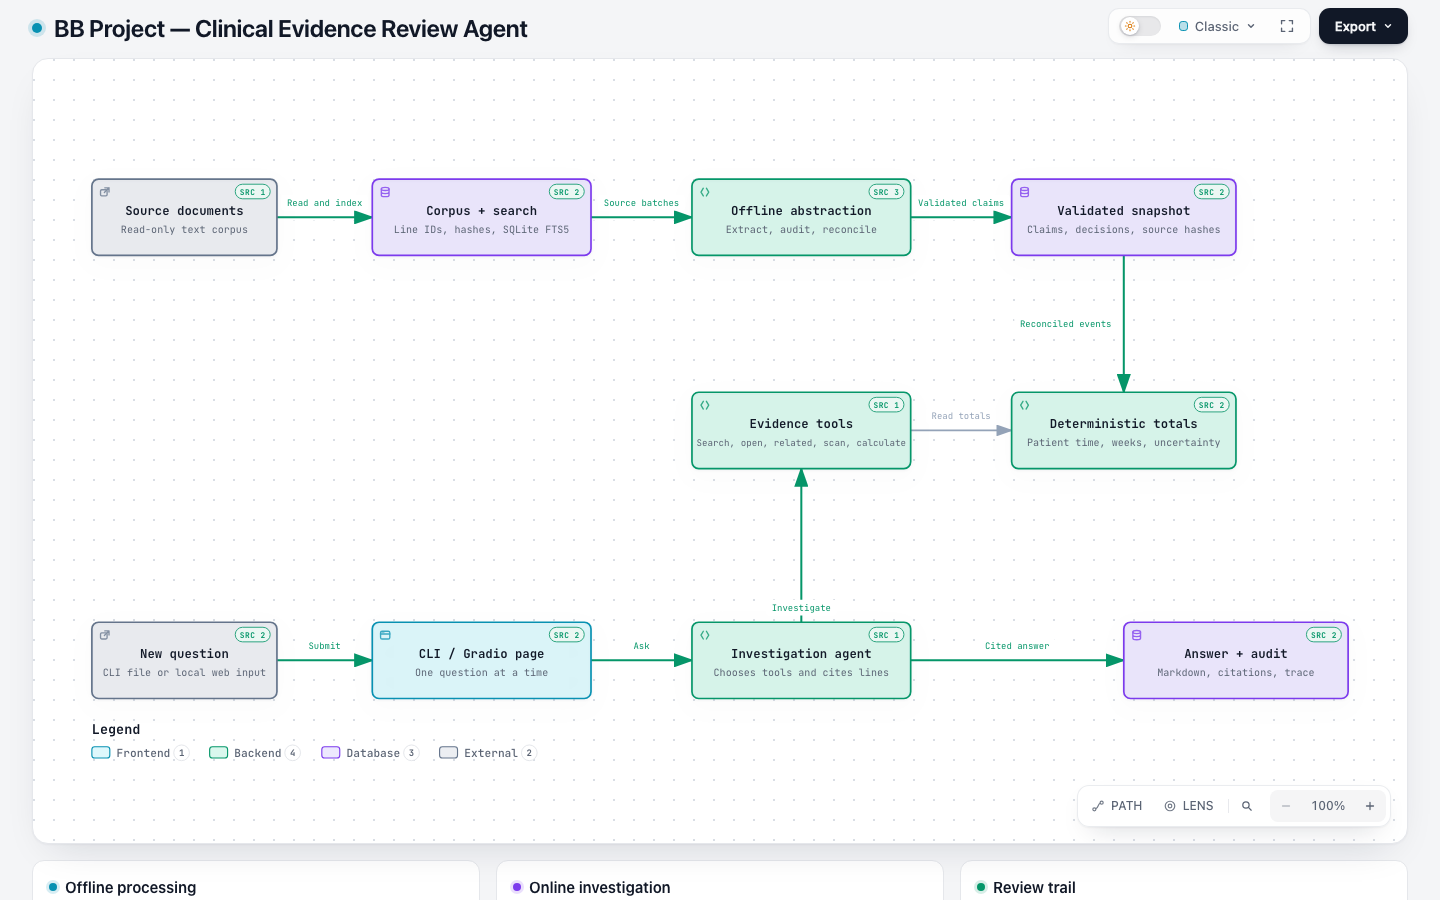Click the search magnifier icon

[1247, 806]
